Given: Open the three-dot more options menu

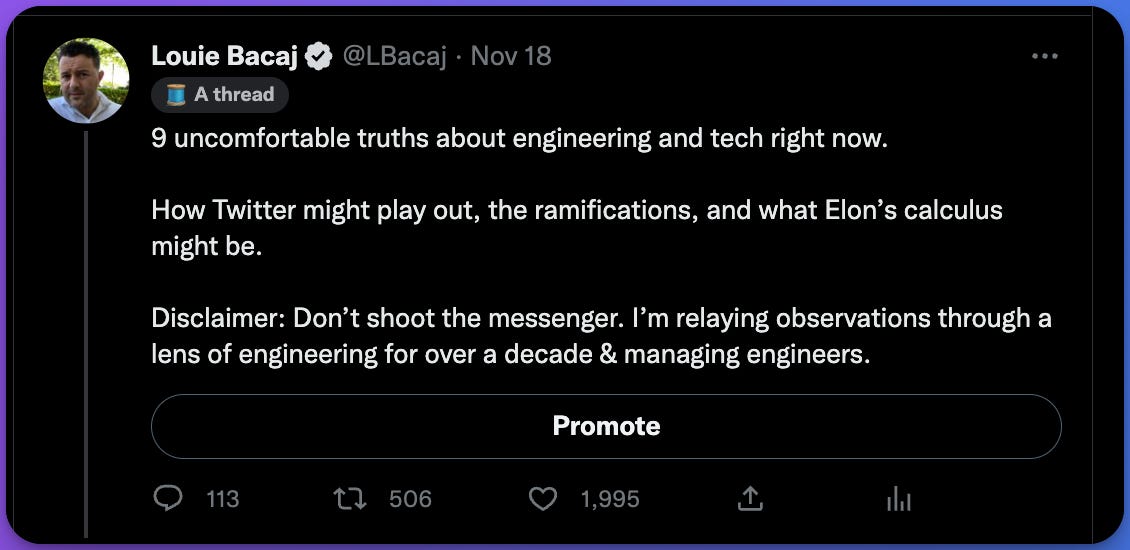Looking at the screenshot, I should click(1044, 56).
